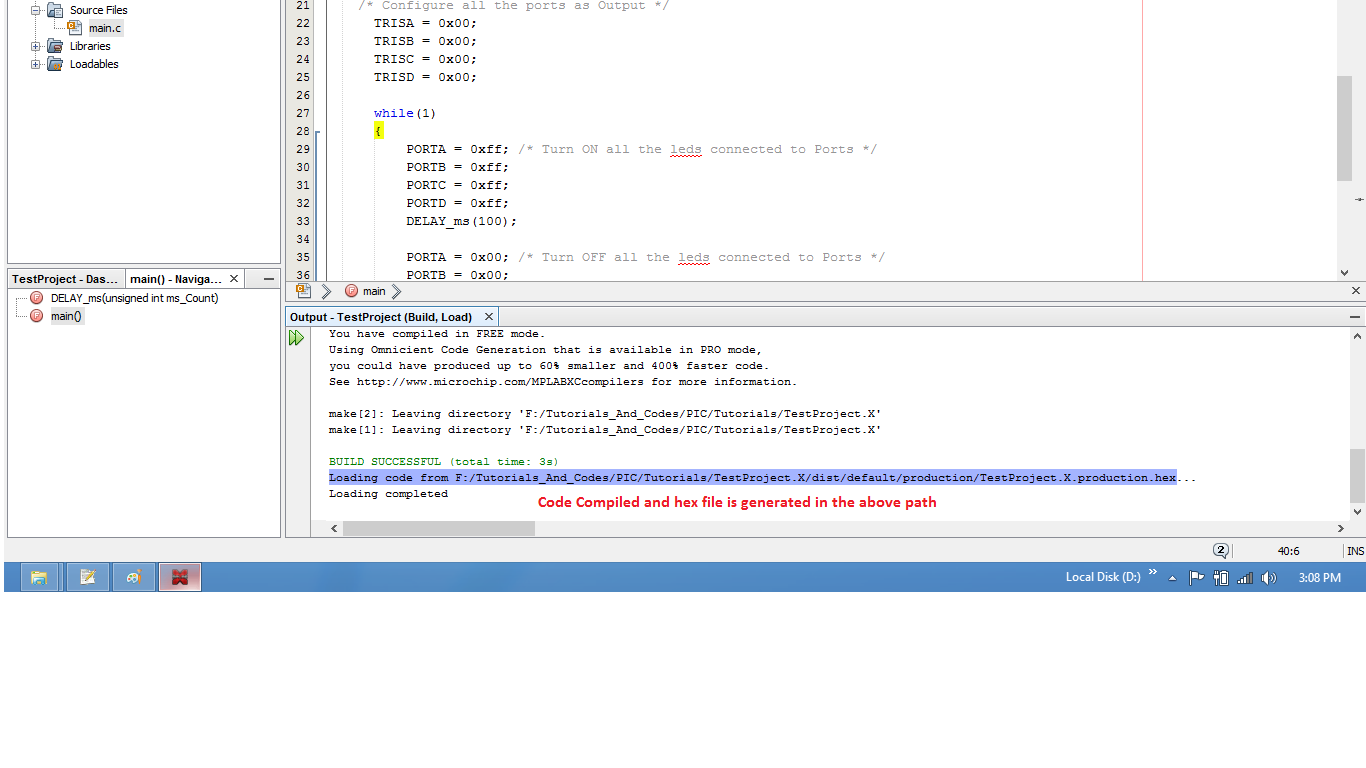Click the highlighted opening brace on line 28
This screenshot has height=768, width=1366.
coord(378,131)
